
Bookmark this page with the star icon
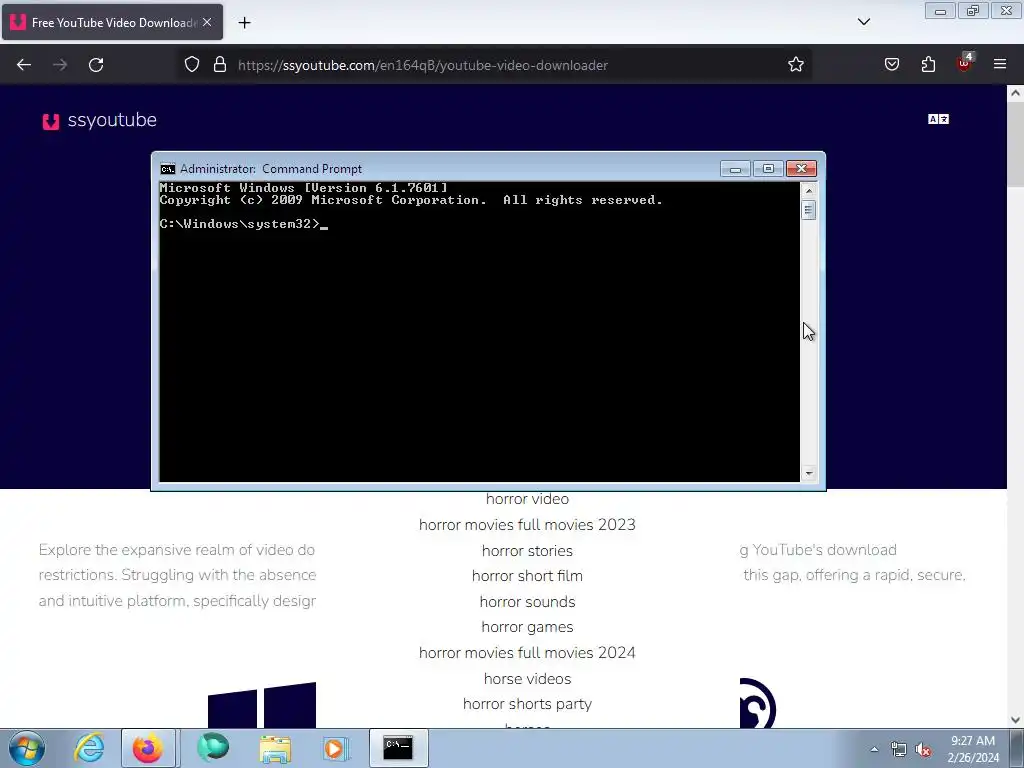click(795, 65)
